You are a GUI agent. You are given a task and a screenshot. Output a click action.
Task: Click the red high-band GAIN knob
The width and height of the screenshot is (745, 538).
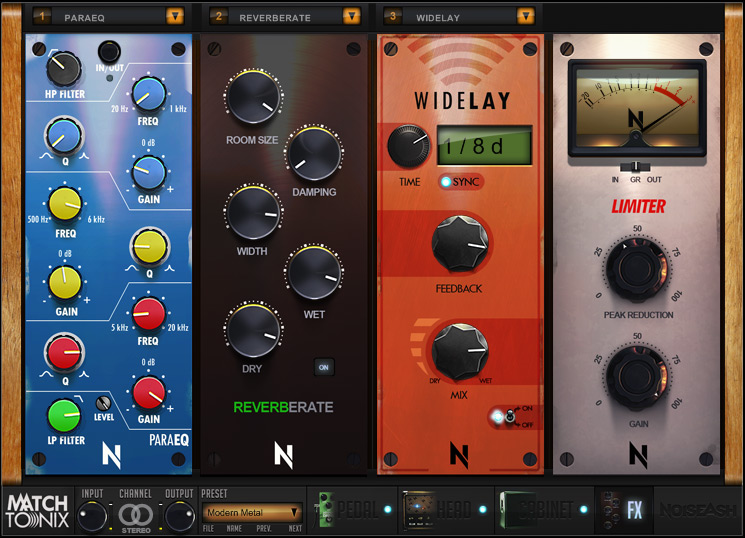click(149, 393)
